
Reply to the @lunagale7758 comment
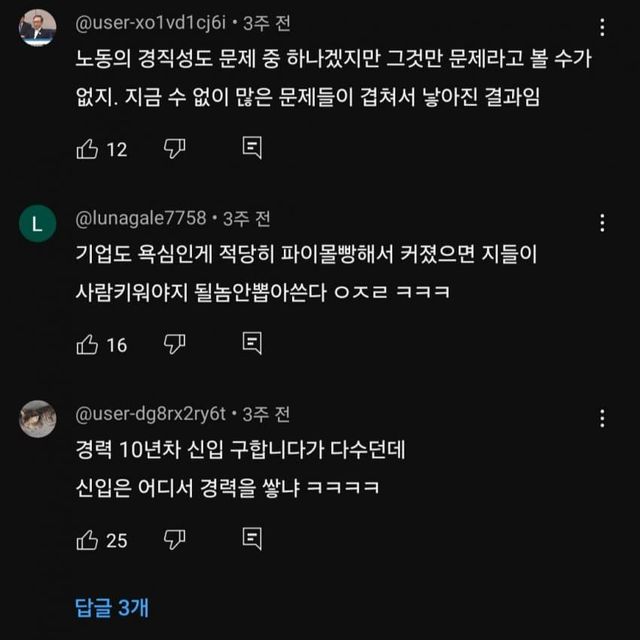click(x=252, y=344)
